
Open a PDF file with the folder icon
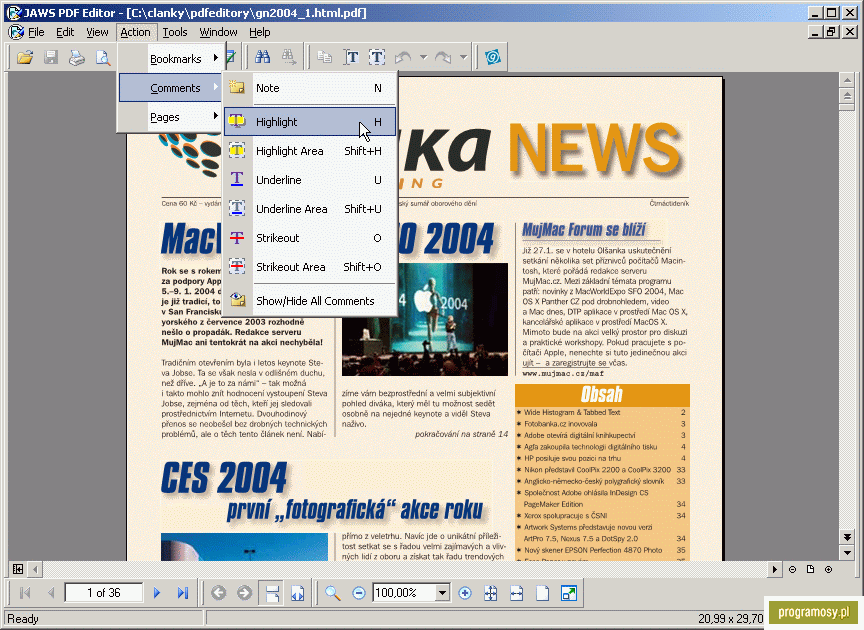(x=25, y=57)
